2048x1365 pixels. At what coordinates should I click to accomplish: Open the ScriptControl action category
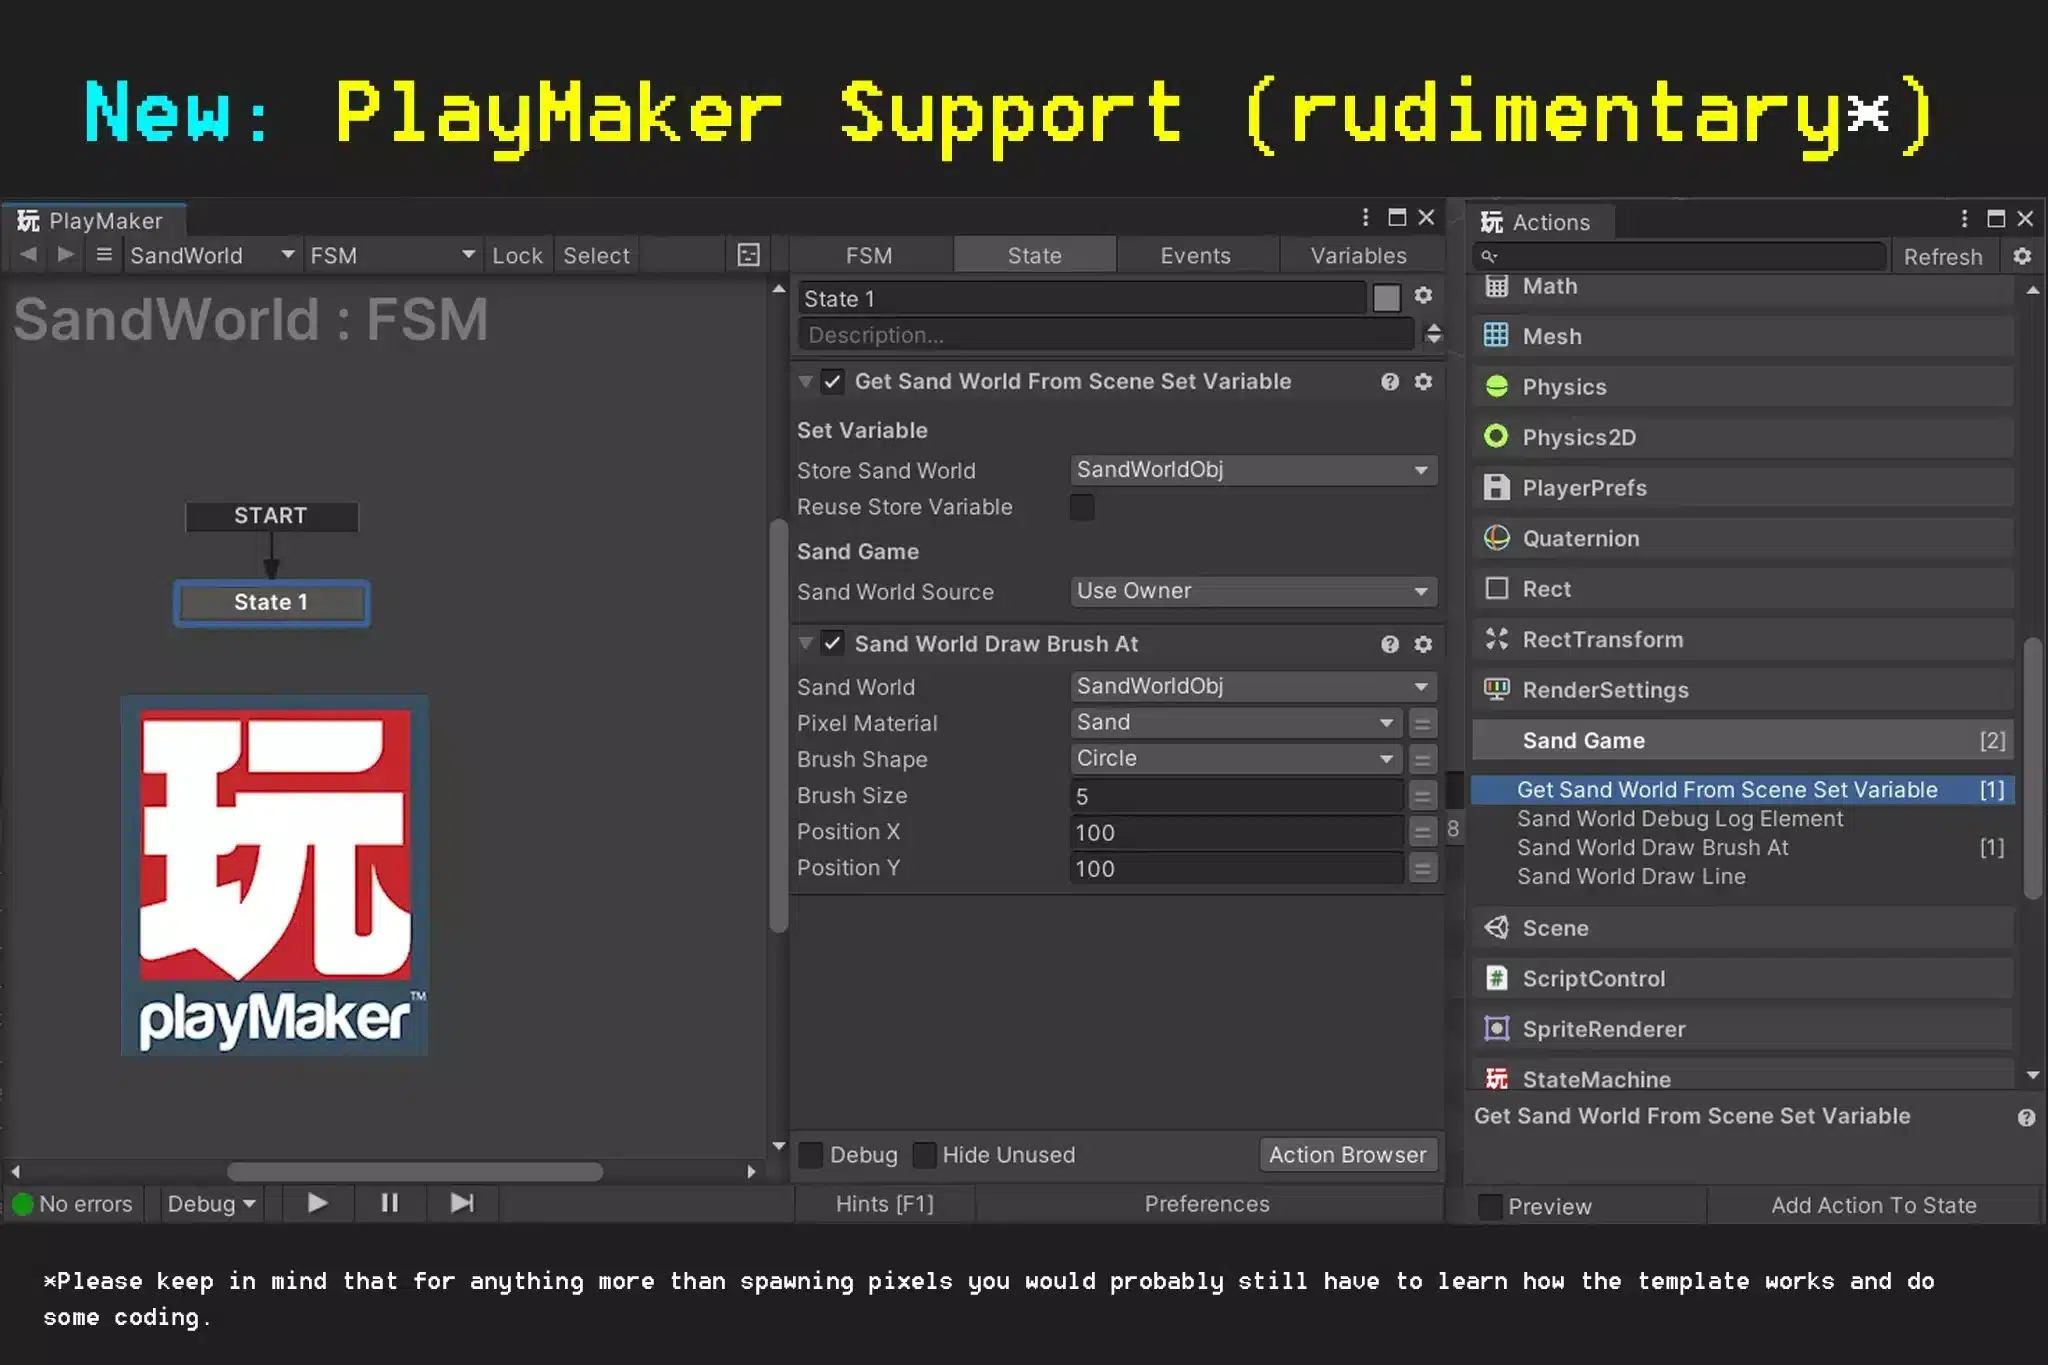tap(1742, 979)
